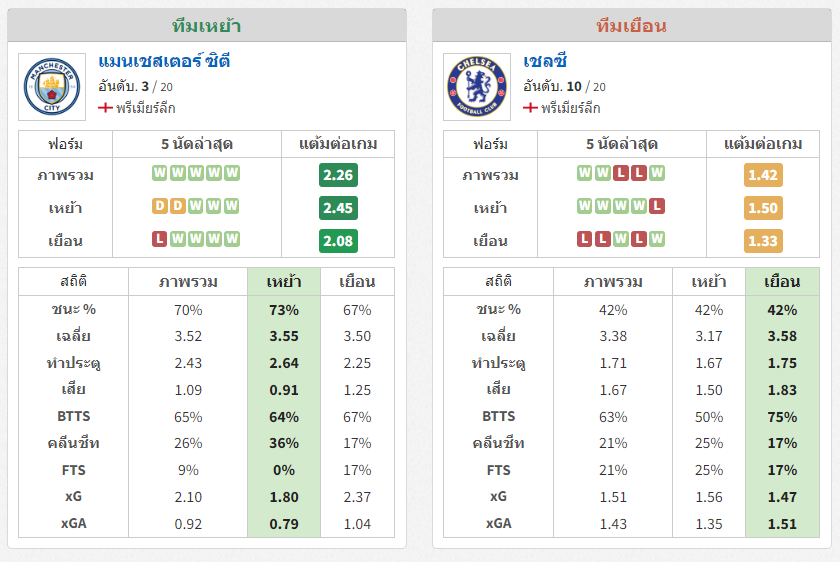Click Manchester City's away 2.08 points badge
The image size is (840, 562).
338,241
